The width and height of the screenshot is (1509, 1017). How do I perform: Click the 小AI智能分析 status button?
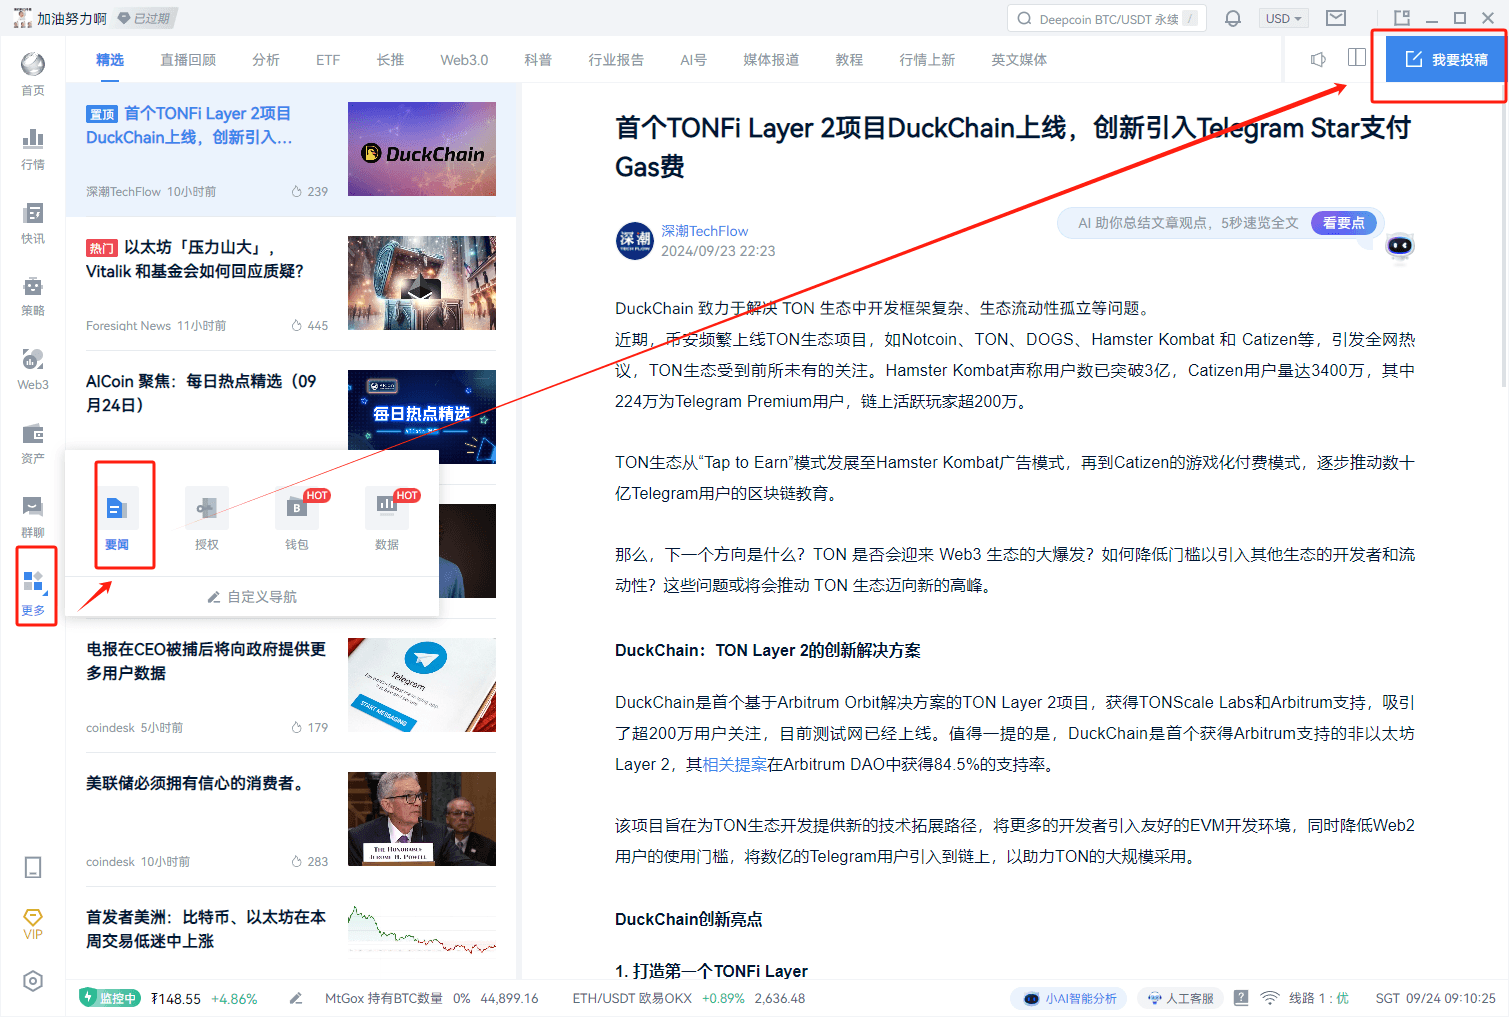click(1069, 998)
